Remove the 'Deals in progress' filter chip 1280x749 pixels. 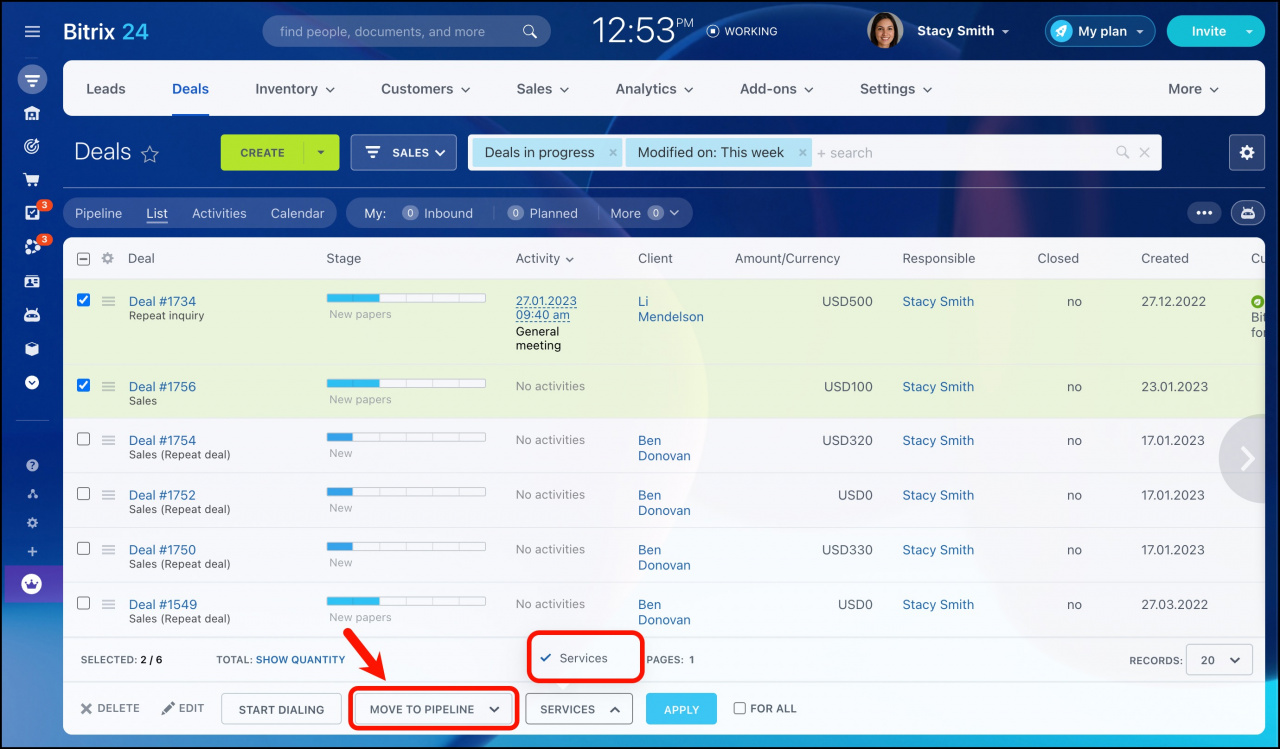[614, 153]
